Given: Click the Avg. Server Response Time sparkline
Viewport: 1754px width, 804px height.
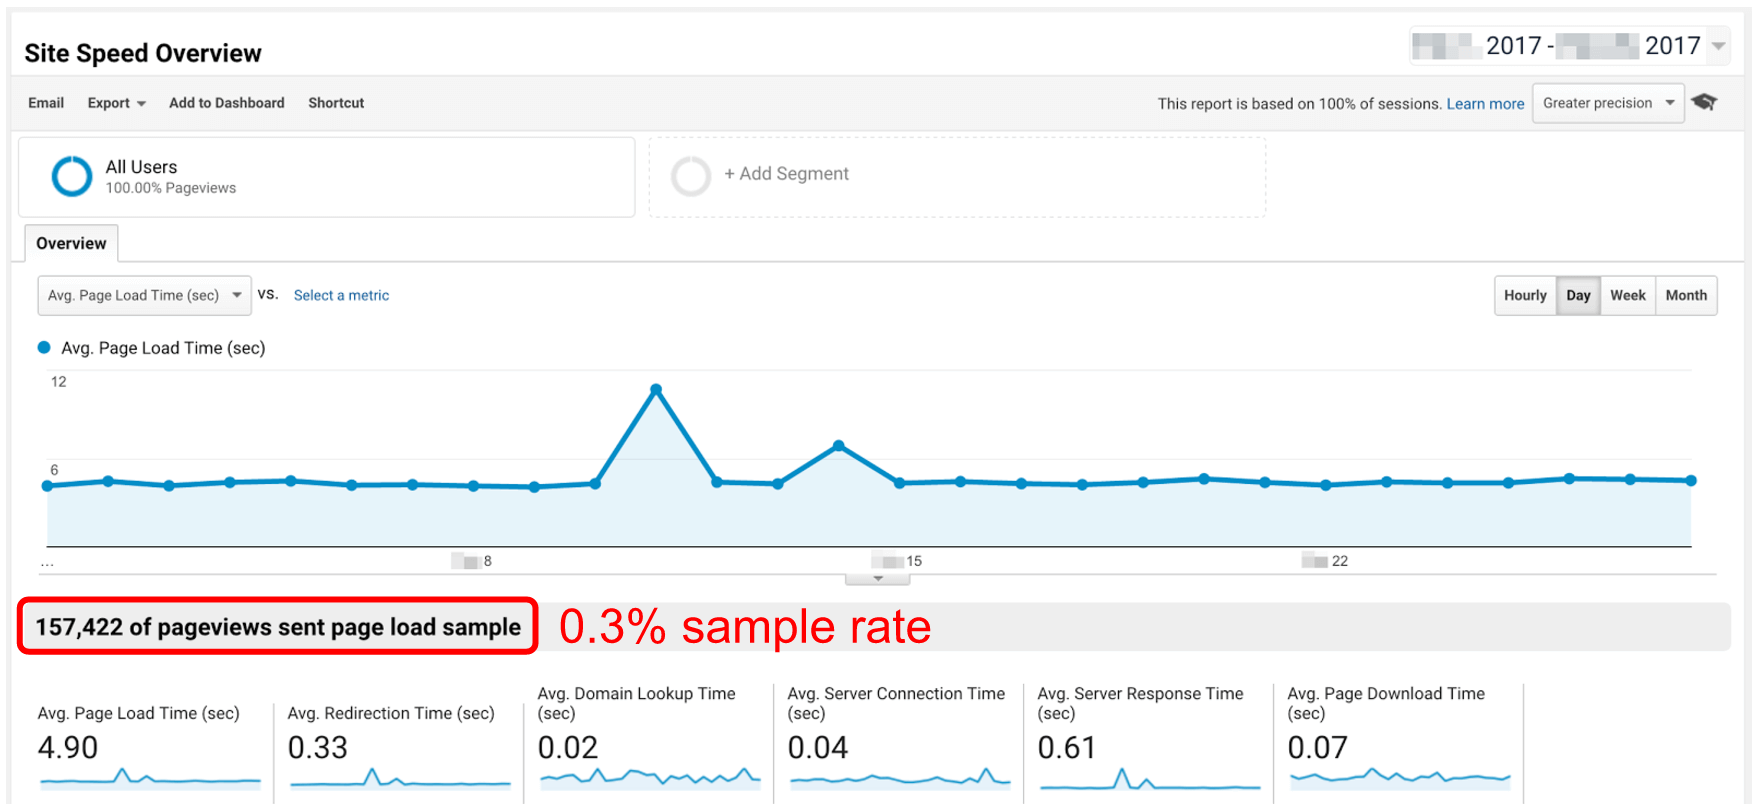Looking at the screenshot, I should coord(1150,778).
